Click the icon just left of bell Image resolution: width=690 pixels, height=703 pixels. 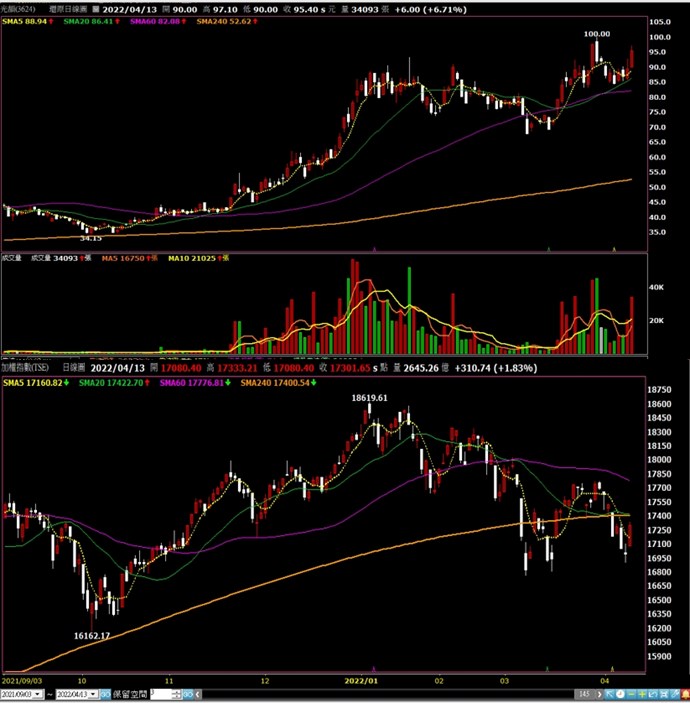point(674,693)
